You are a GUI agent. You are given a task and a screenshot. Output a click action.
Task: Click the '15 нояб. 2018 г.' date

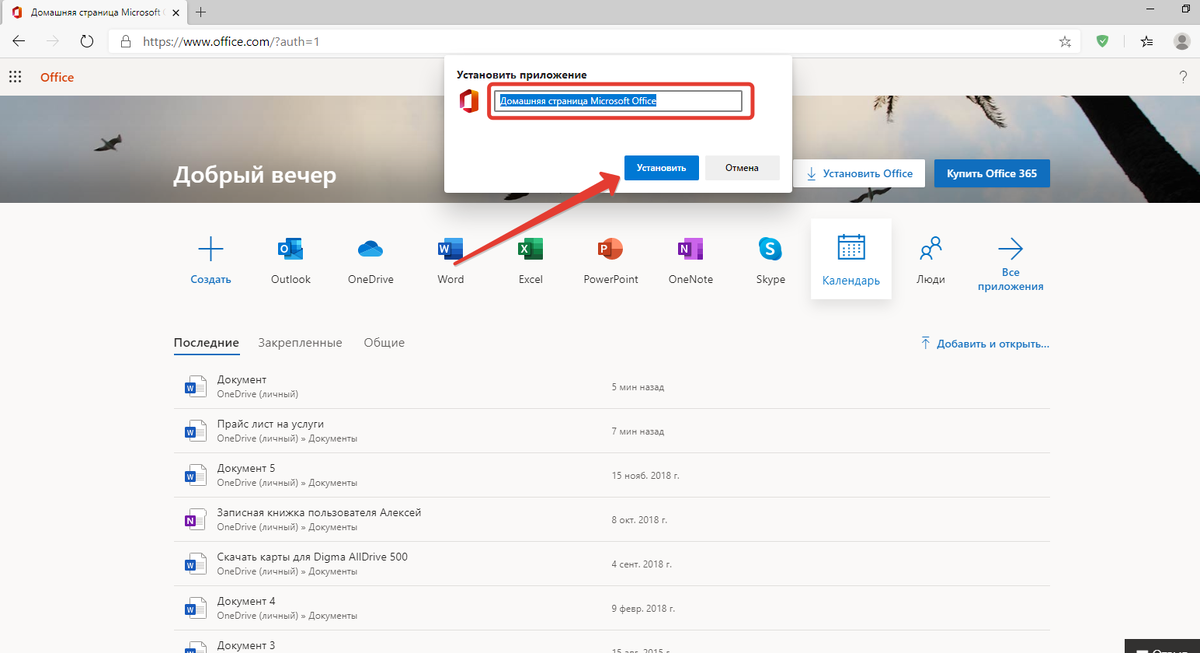pos(645,475)
